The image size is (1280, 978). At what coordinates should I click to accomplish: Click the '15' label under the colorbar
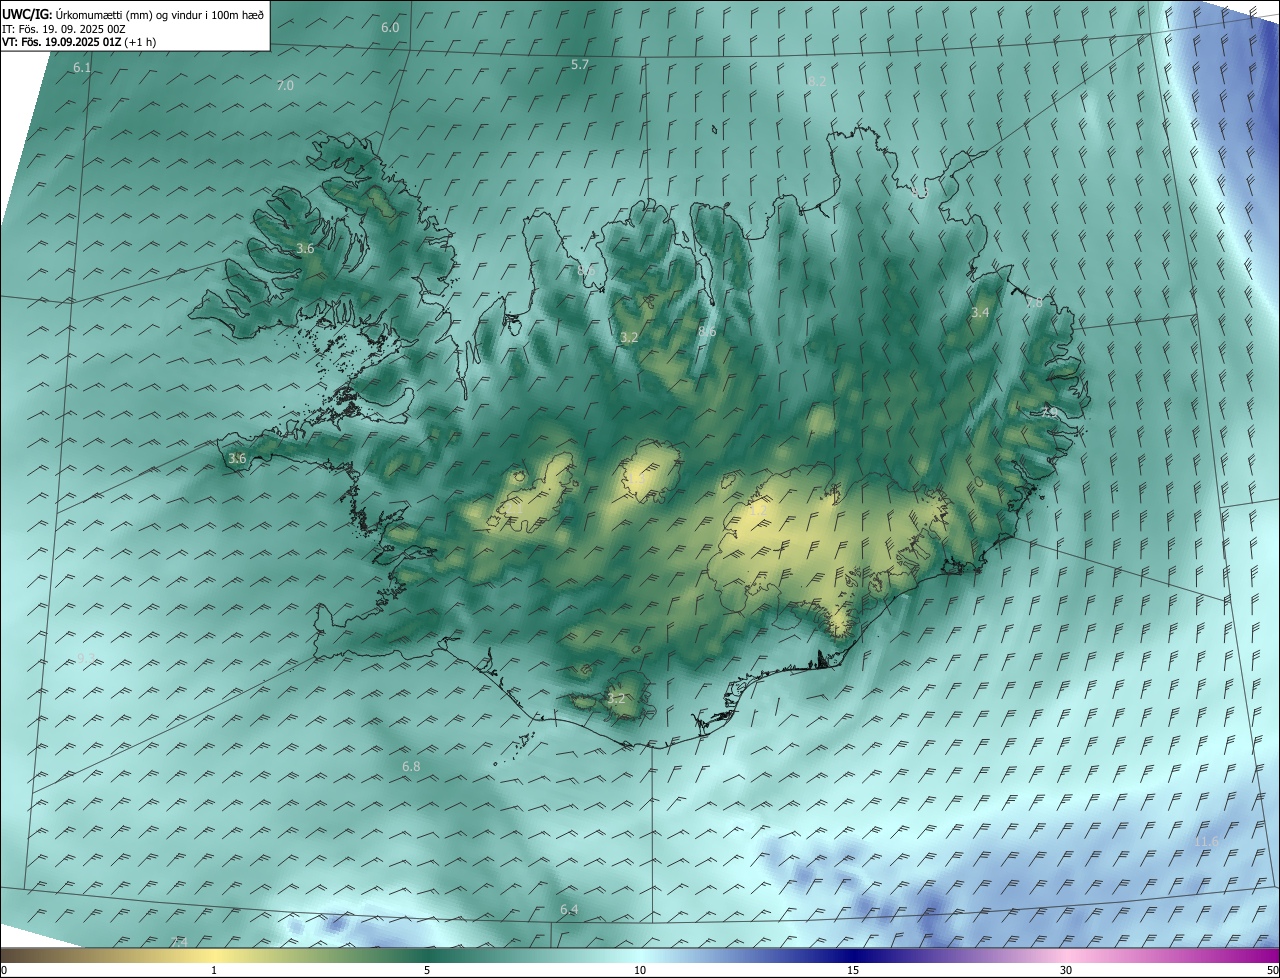point(853,970)
